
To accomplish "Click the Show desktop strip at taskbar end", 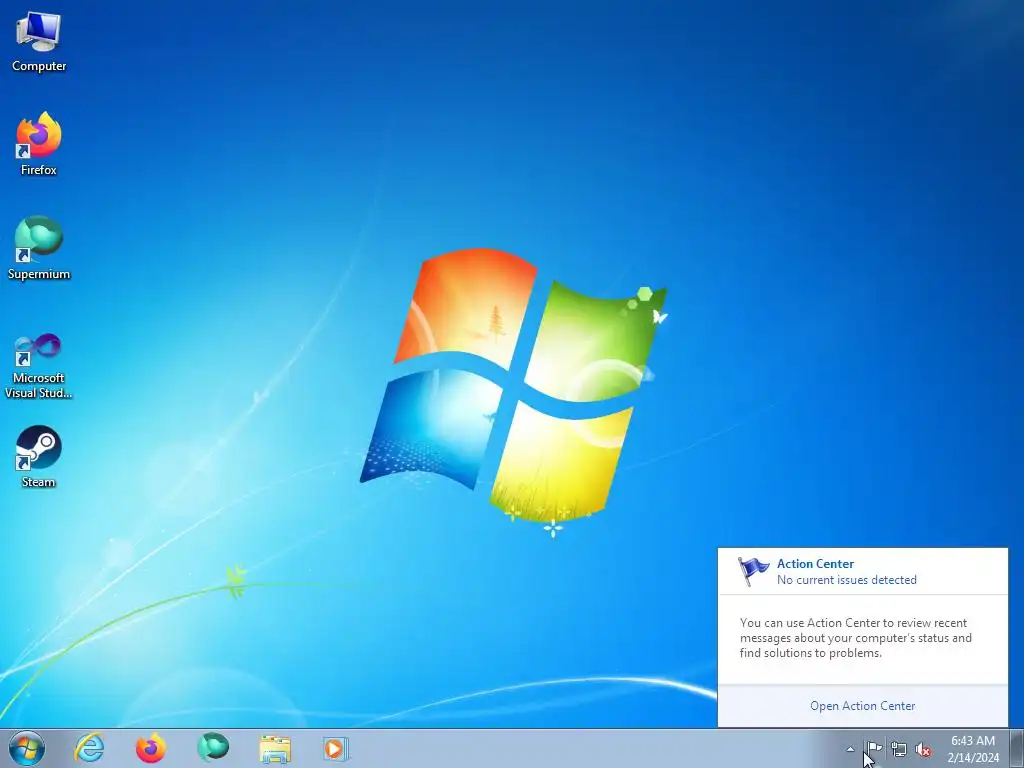I will pyautogui.click(x=1016, y=748).
